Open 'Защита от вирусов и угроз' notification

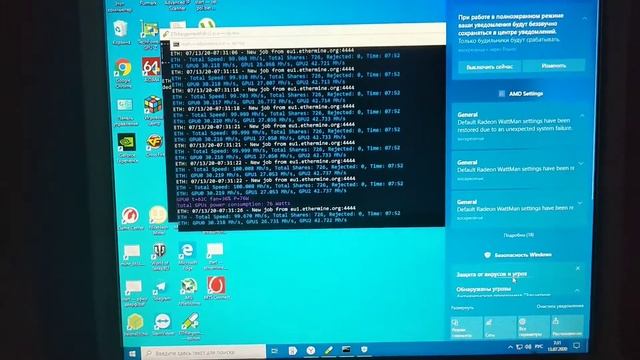click(x=491, y=274)
